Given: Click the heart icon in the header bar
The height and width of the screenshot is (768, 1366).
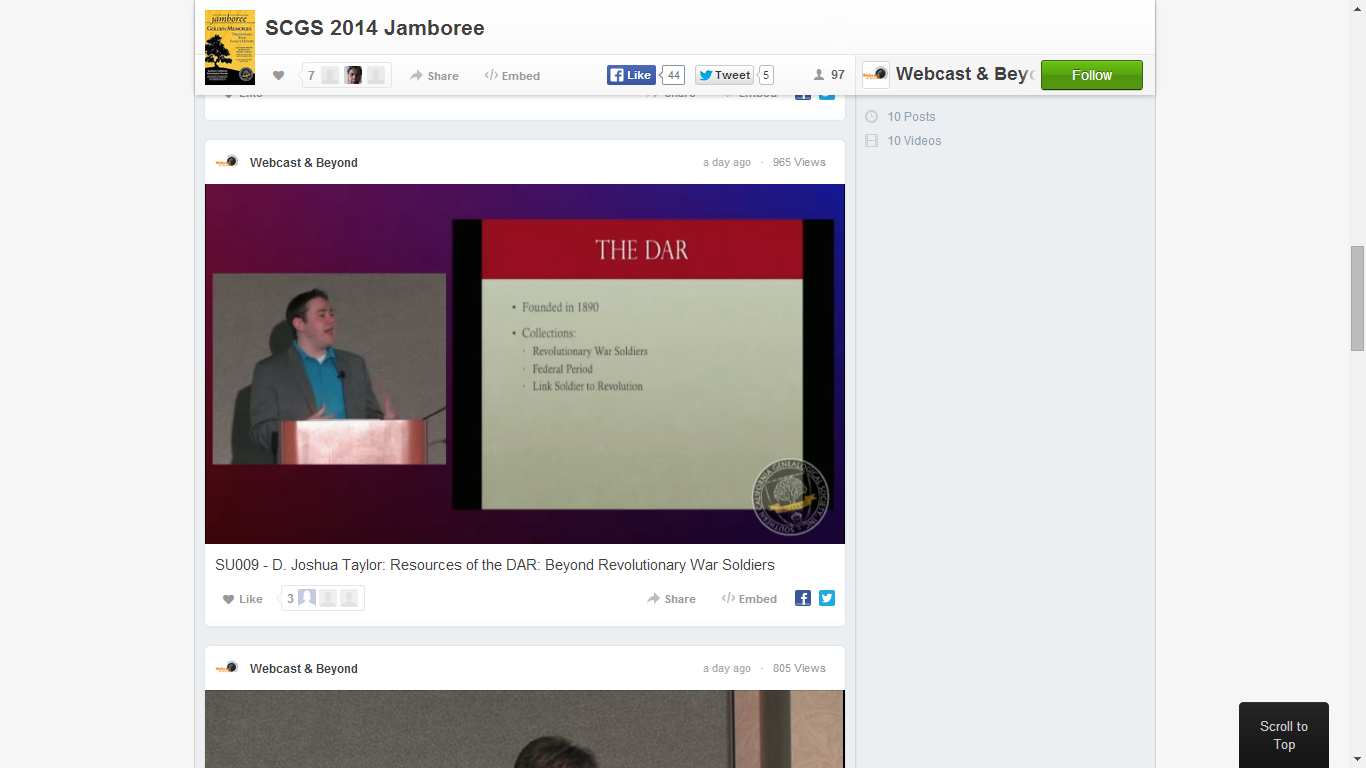Looking at the screenshot, I should click(x=278, y=75).
